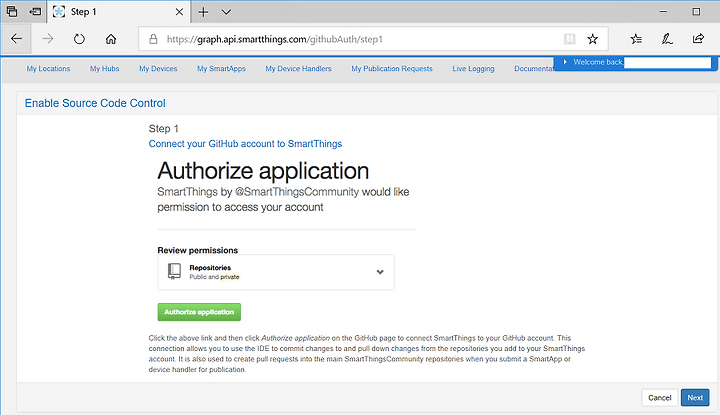Click Connect your GitHub account to SmartThings link
The image size is (720, 415).
click(x=245, y=144)
